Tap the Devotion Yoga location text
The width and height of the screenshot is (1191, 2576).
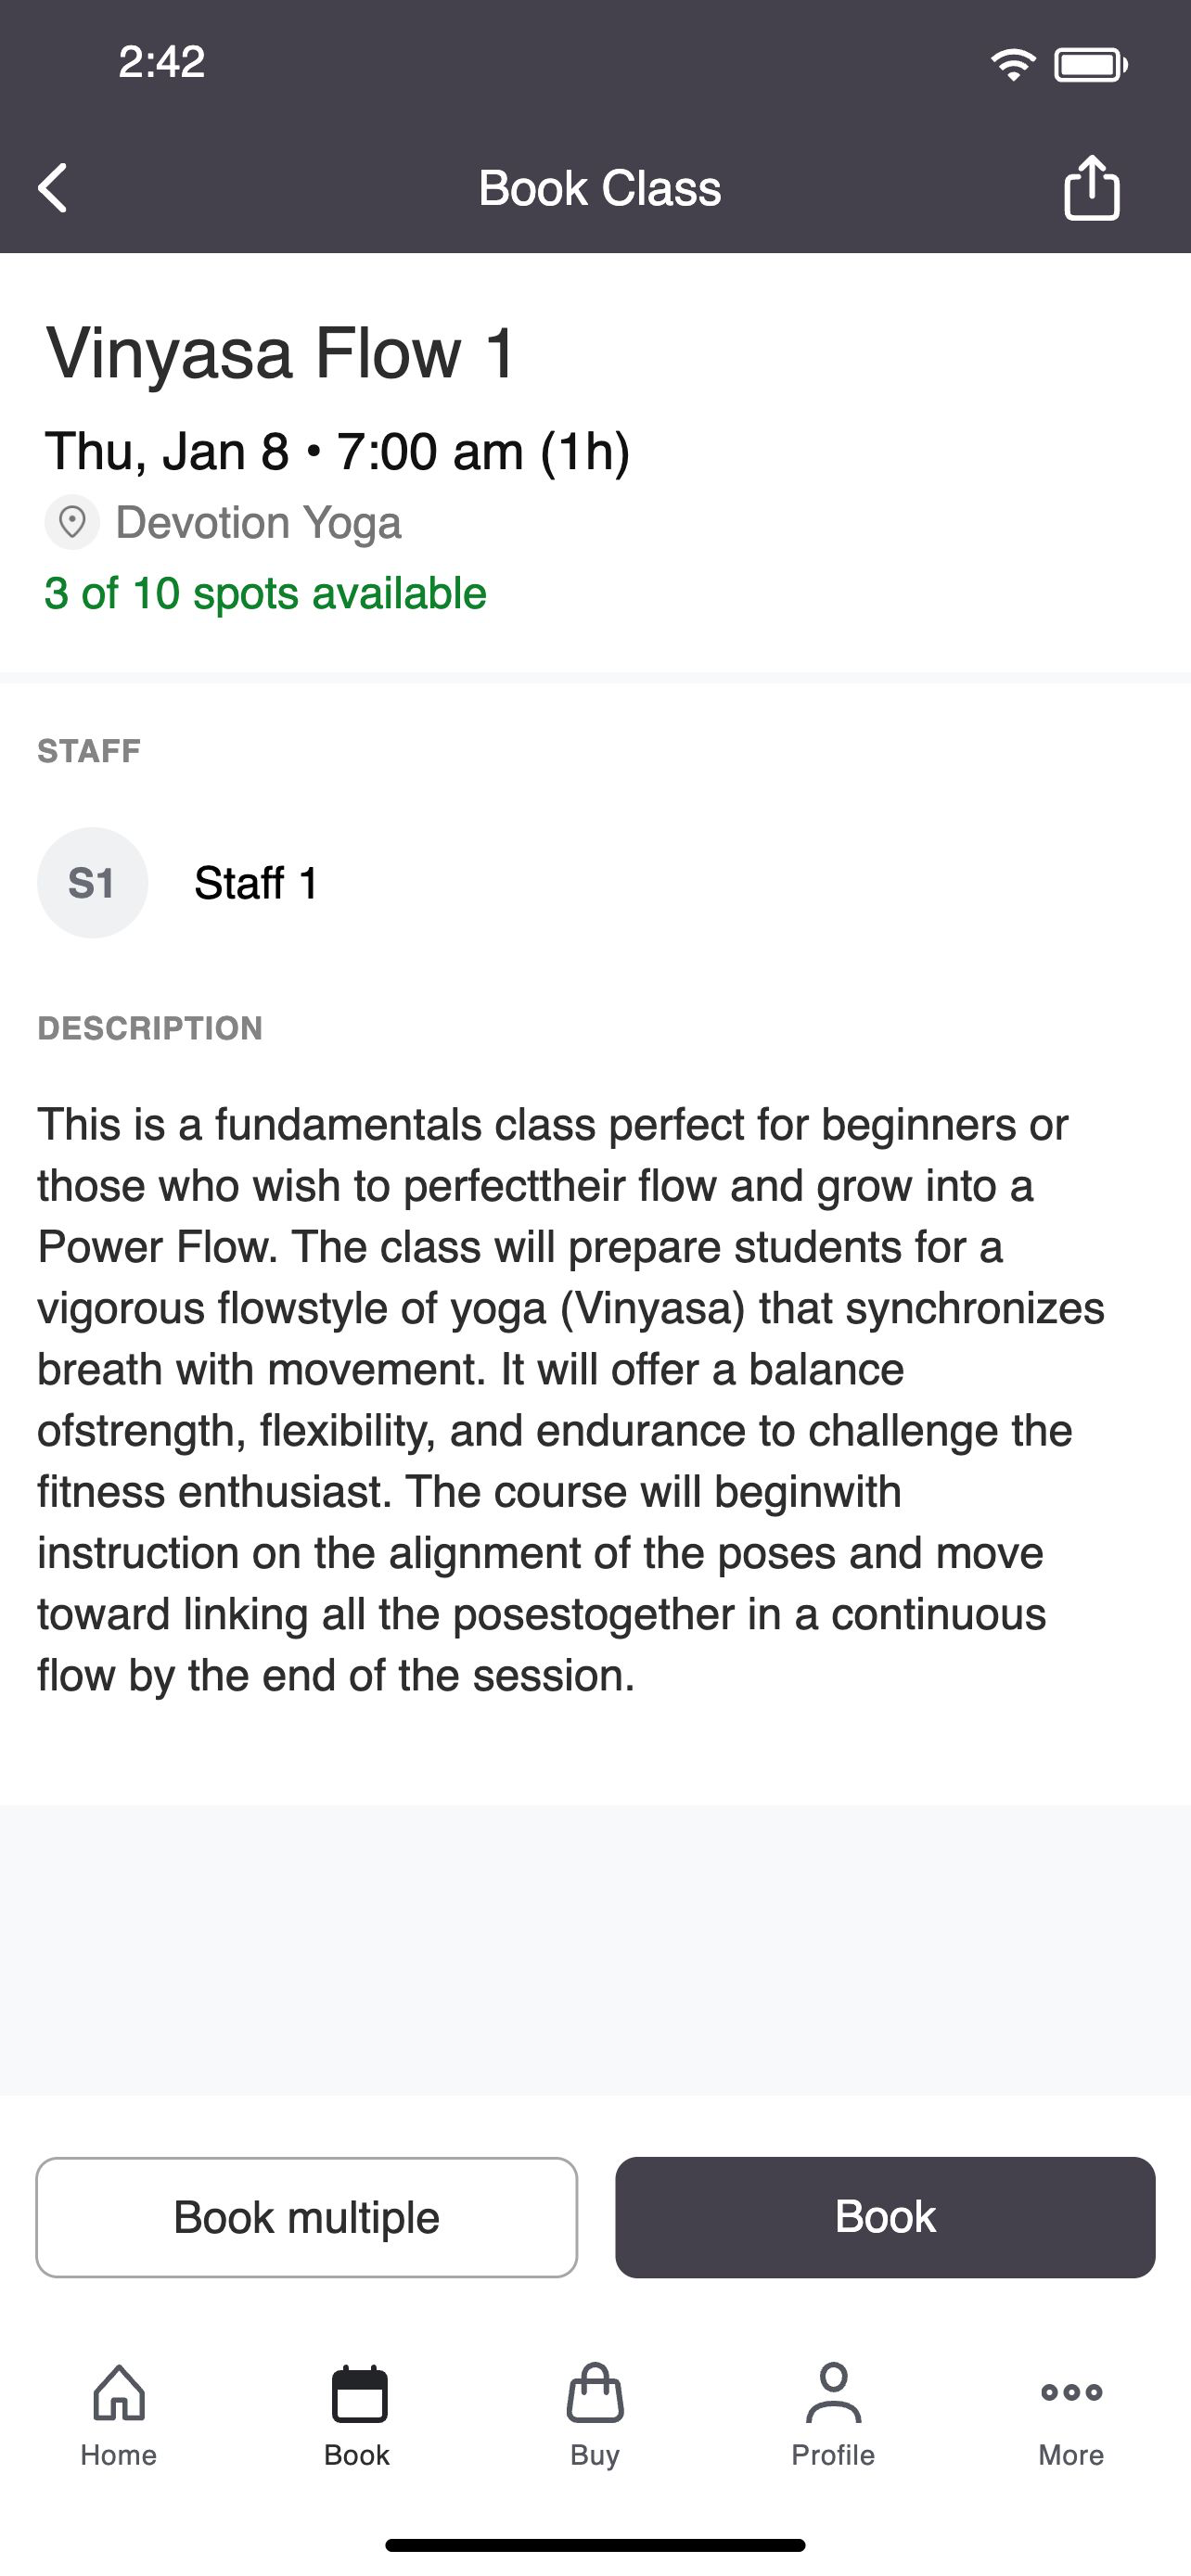click(258, 523)
